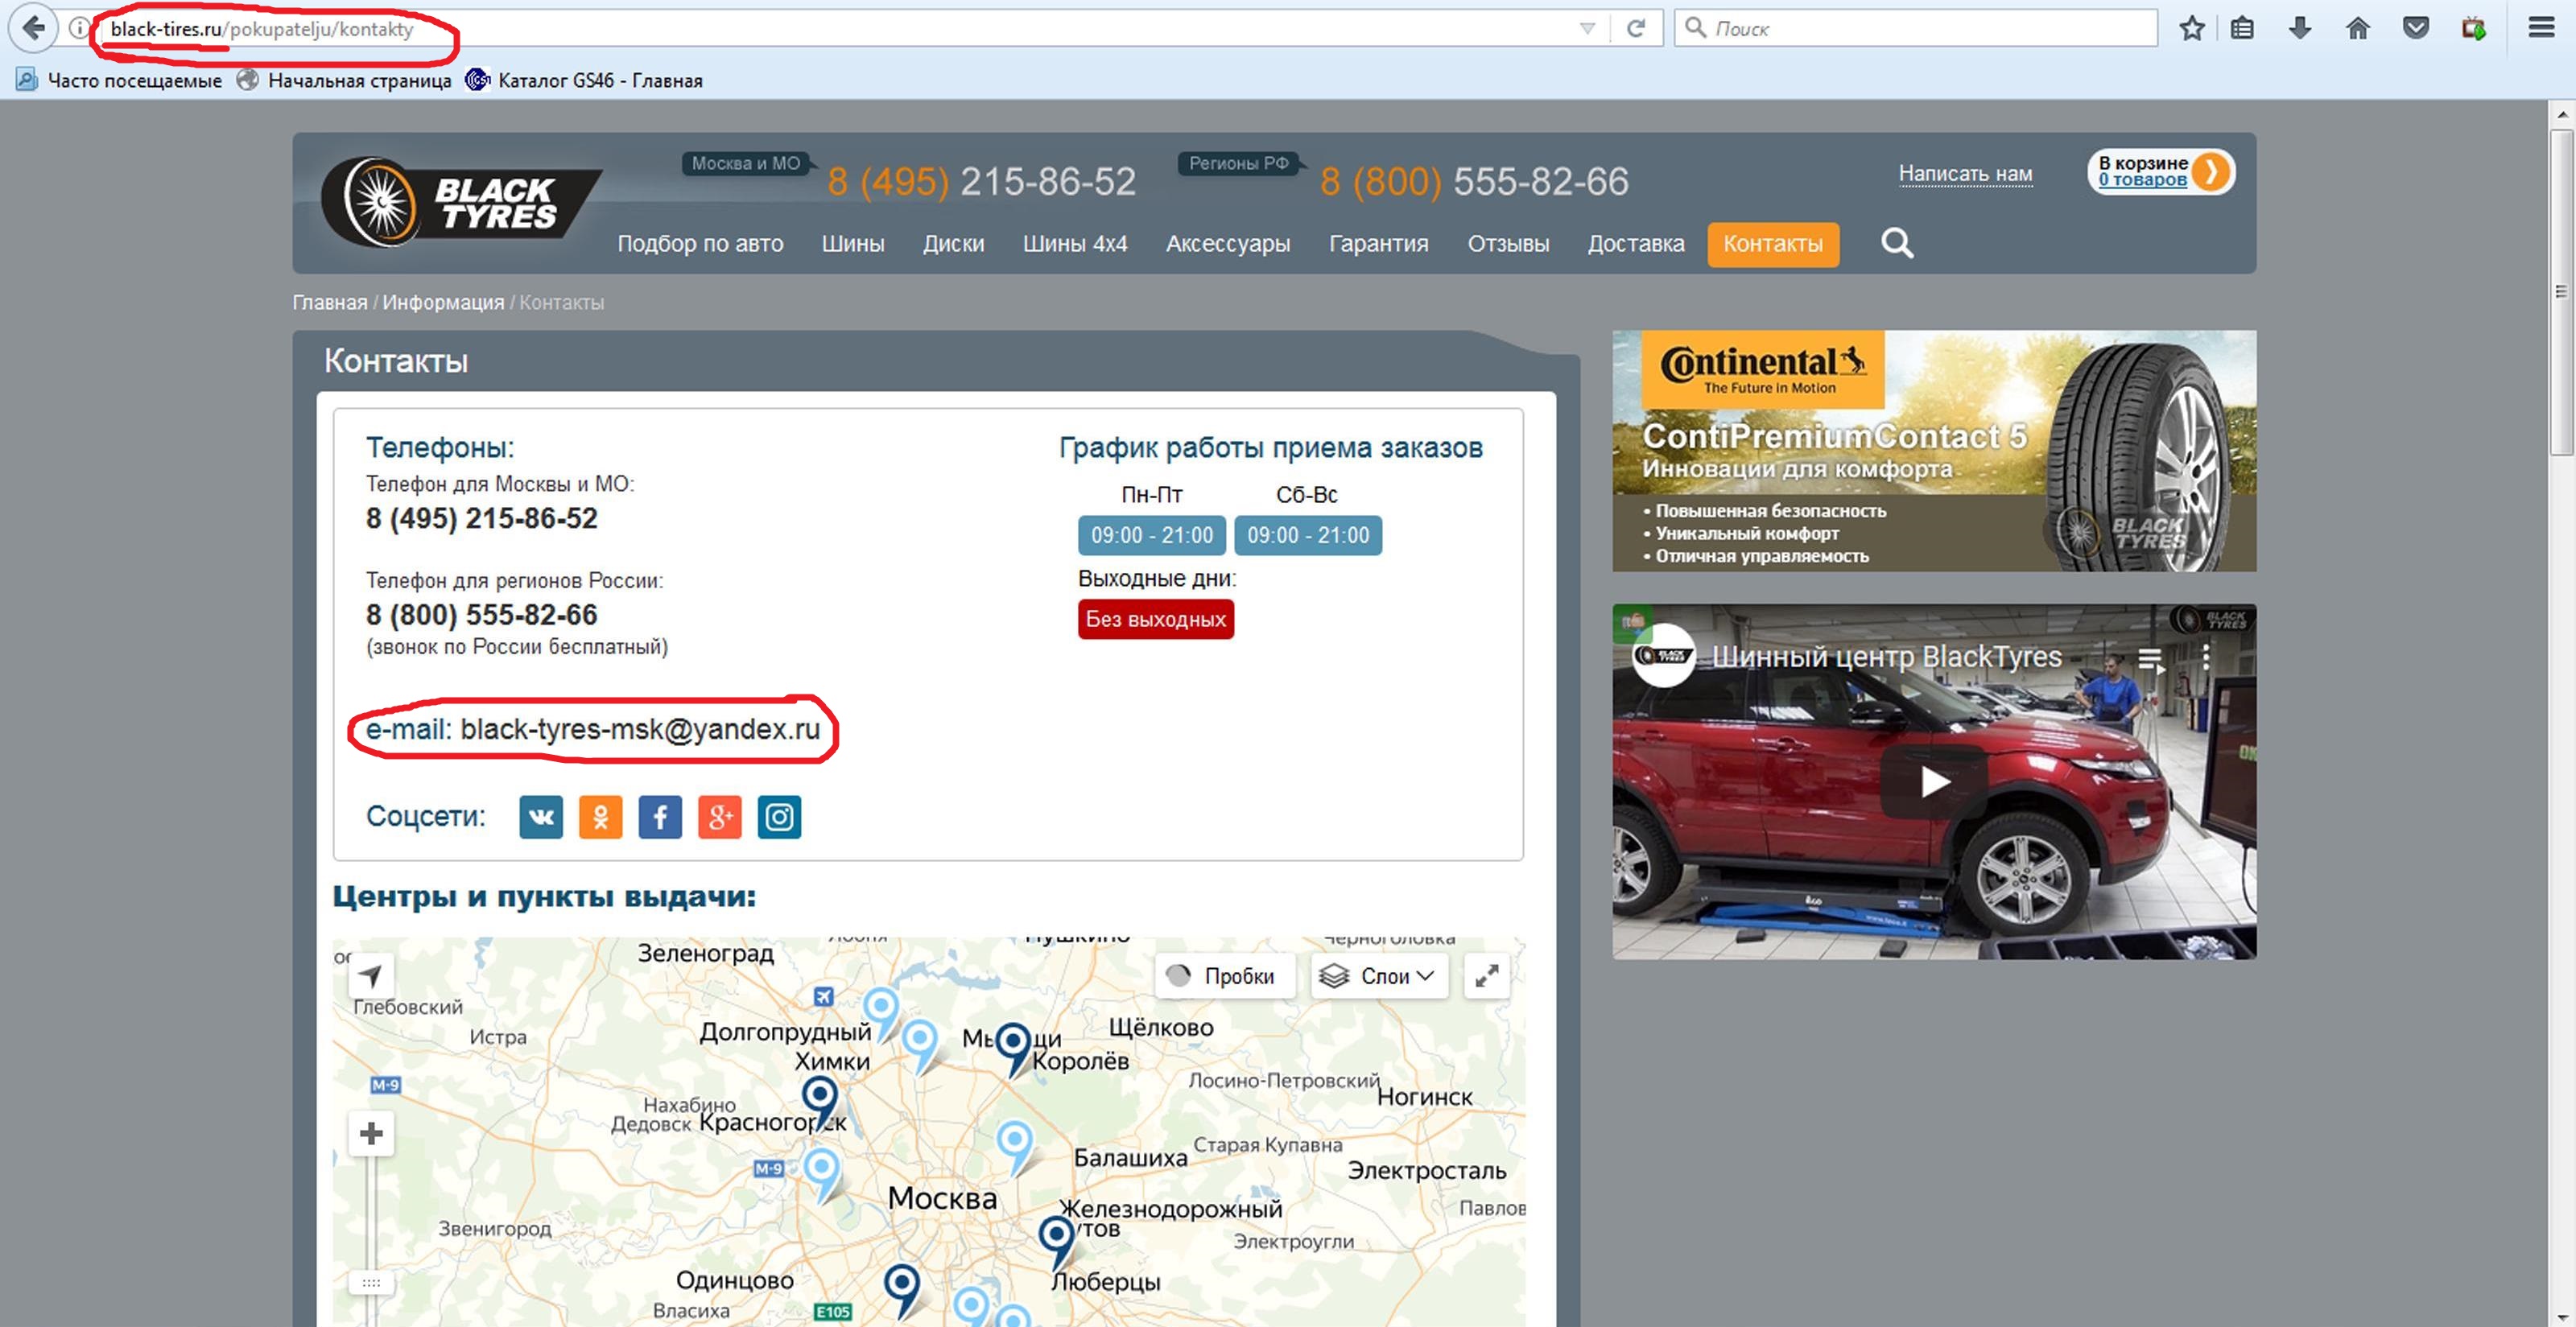Click the light map pin near Долгопрудный

point(881,1013)
